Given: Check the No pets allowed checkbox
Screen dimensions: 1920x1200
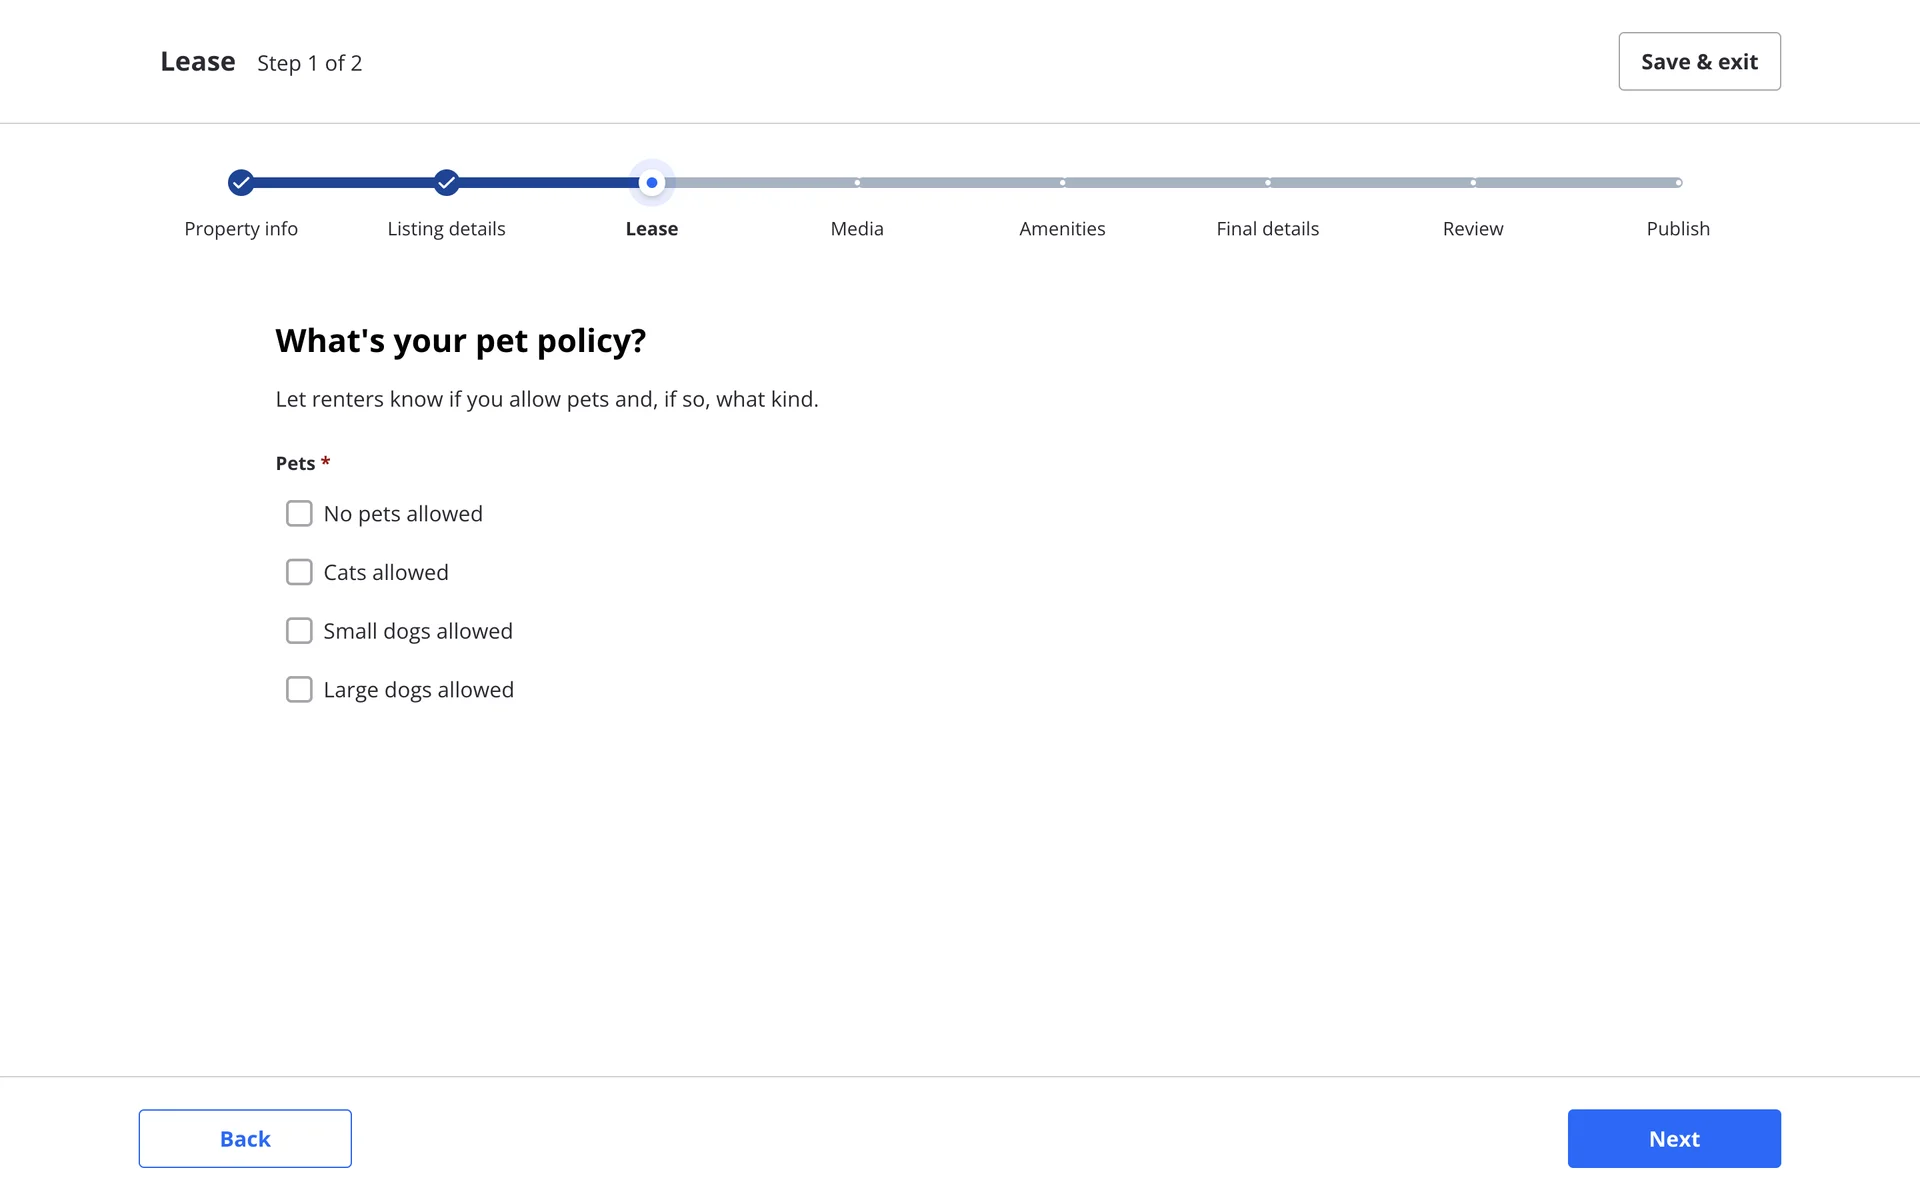Looking at the screenshot, I should coord(299,513).
